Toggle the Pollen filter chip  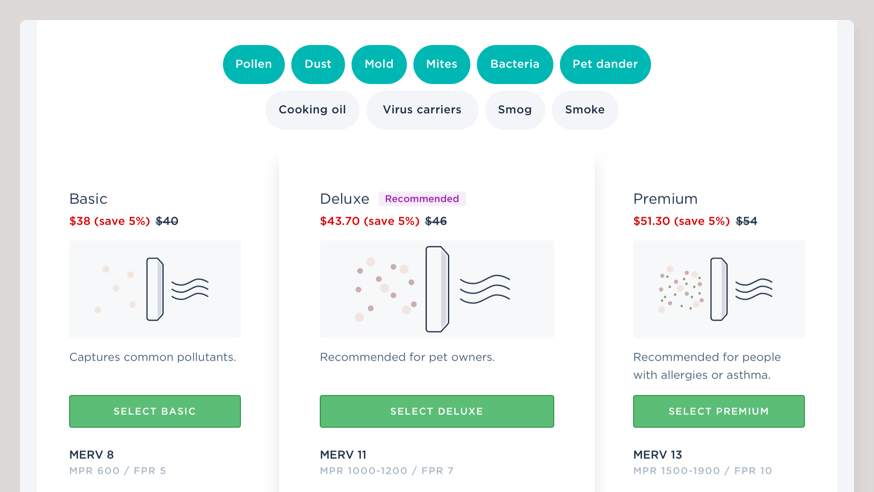pos(254,64)
